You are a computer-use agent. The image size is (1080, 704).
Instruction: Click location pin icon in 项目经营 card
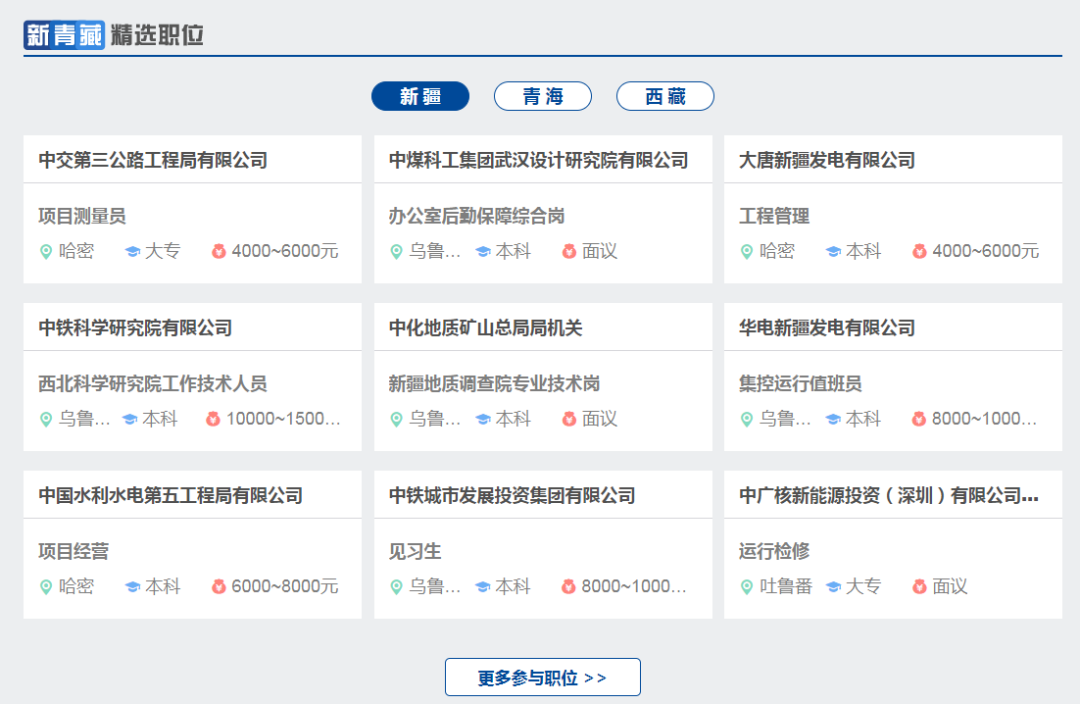point(46,586)
